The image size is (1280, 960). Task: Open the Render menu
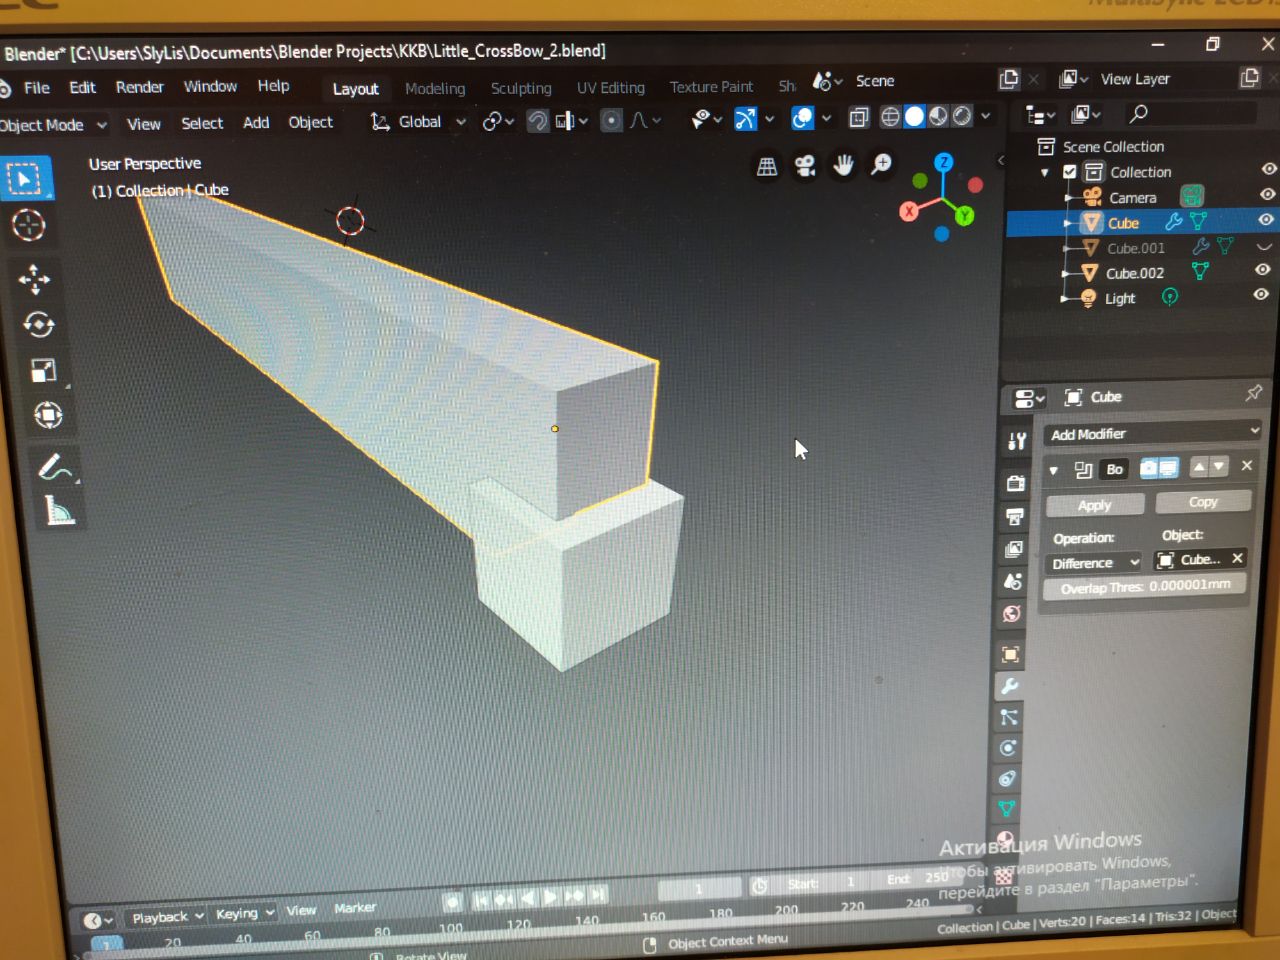(140, 87)
